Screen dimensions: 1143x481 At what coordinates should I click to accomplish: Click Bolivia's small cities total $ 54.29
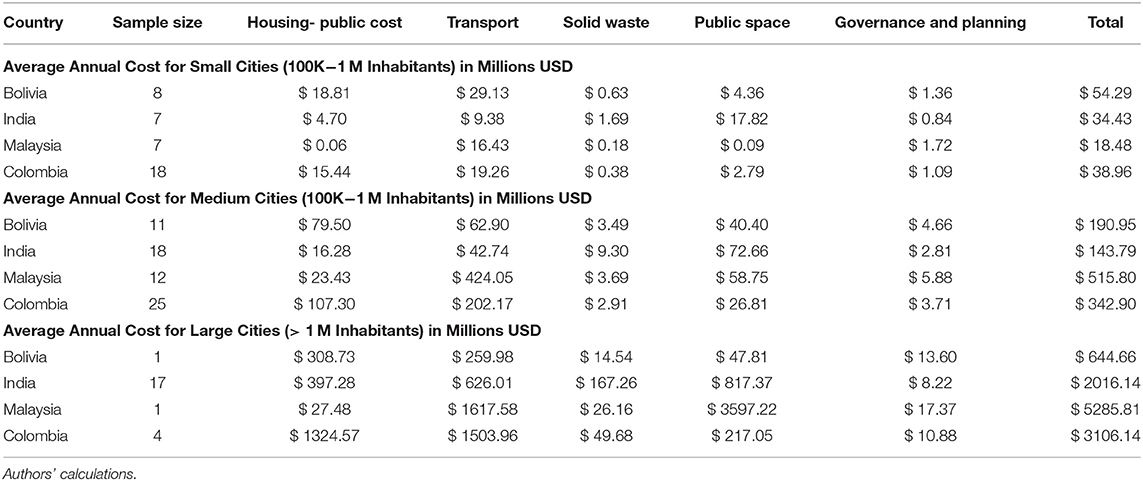pos(1105,93)
